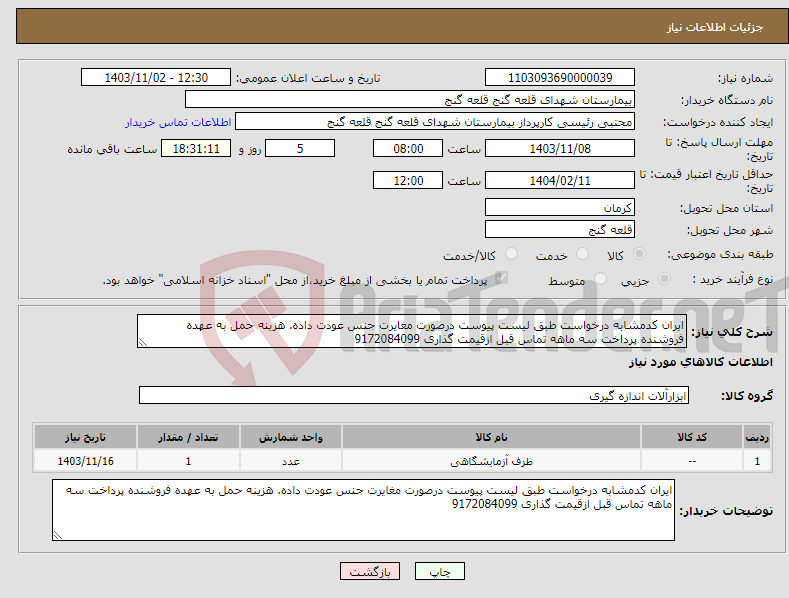This screenshot has width=789, height=598.
Task: Click the validity hour field 12:00
Action: pos(408,180)
